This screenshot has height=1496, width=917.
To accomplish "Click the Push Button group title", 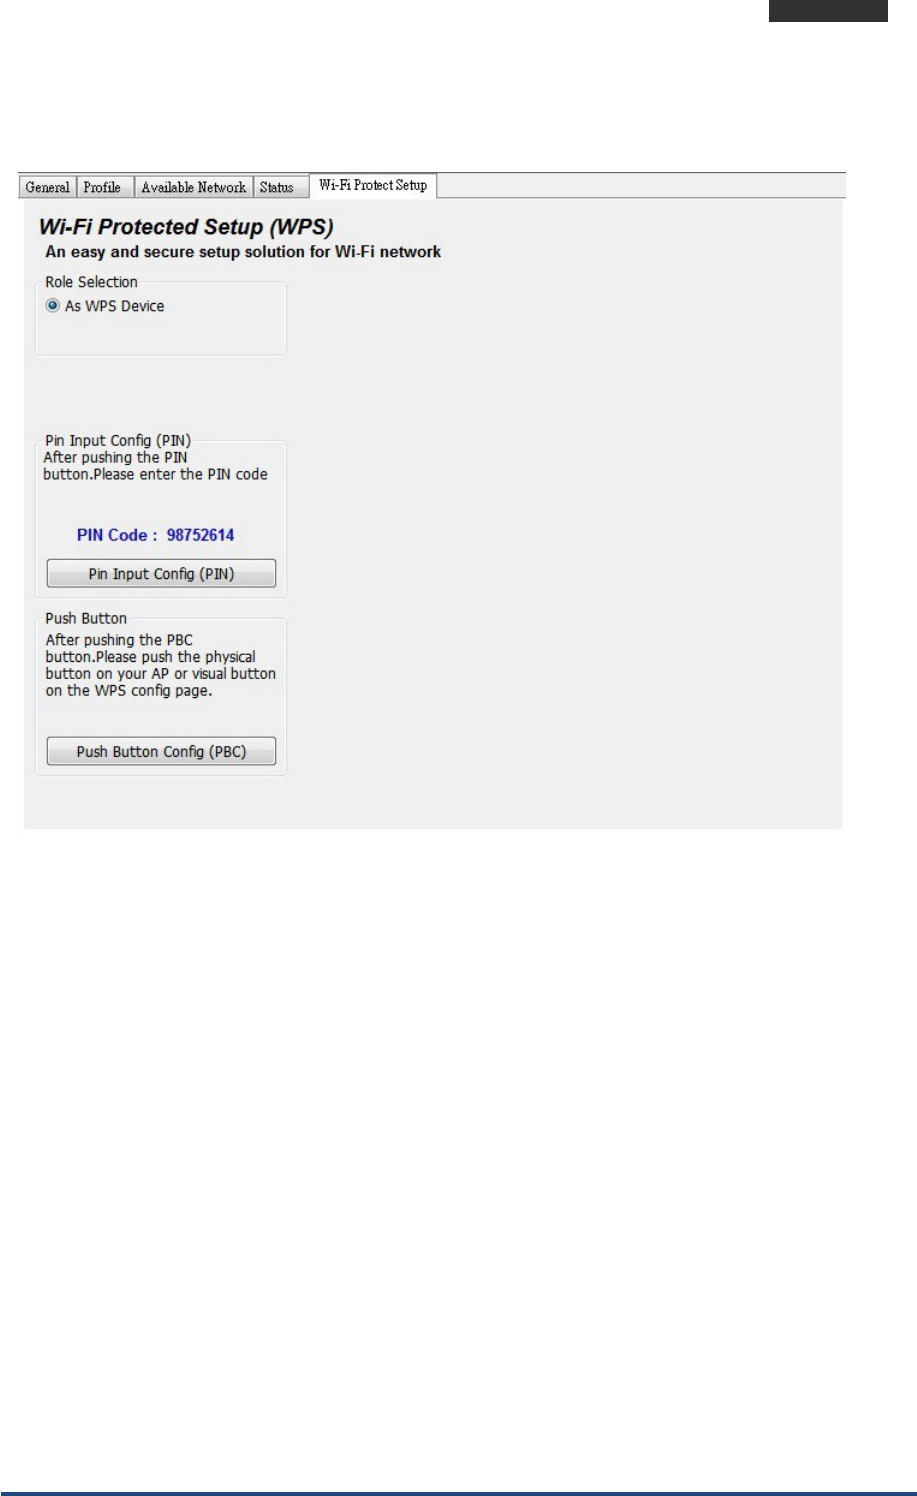I will (86, 618).
